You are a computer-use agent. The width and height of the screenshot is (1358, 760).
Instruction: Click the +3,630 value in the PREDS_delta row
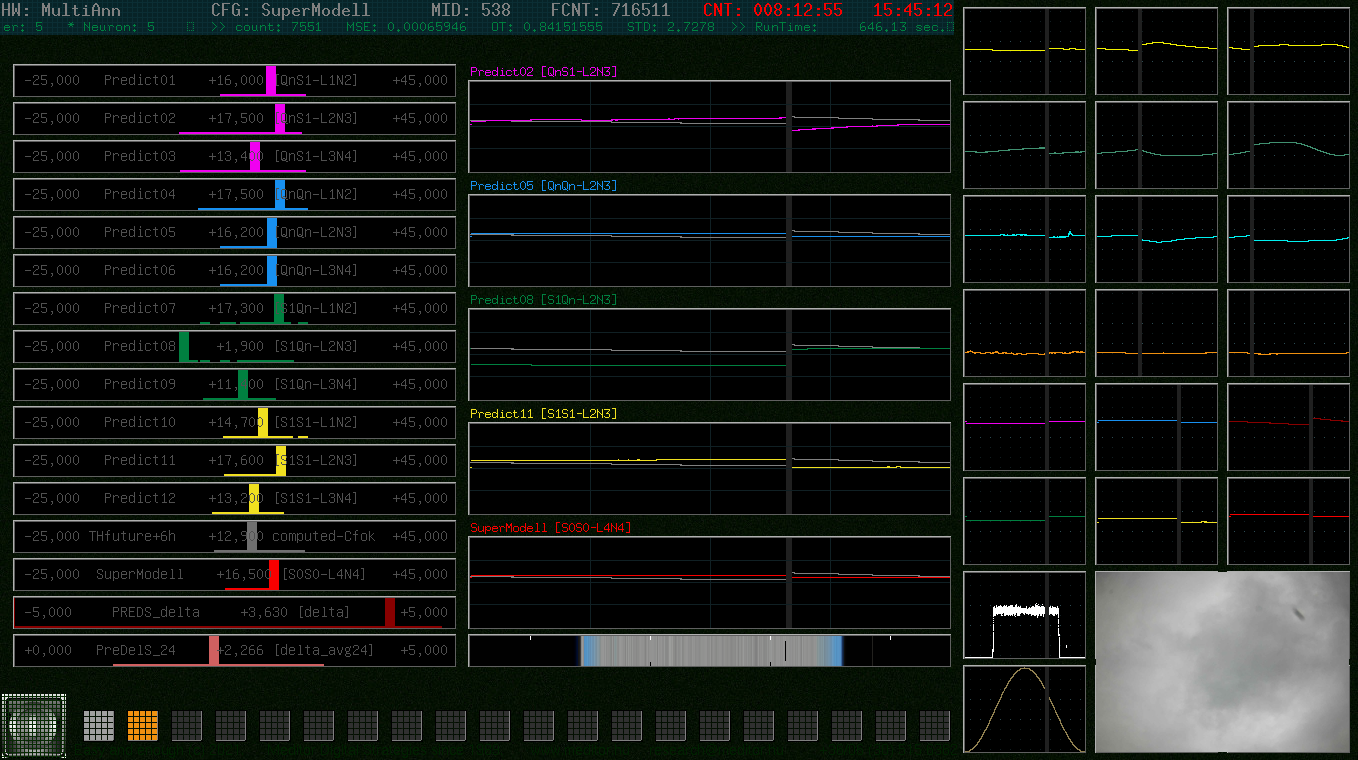[264, 612]
